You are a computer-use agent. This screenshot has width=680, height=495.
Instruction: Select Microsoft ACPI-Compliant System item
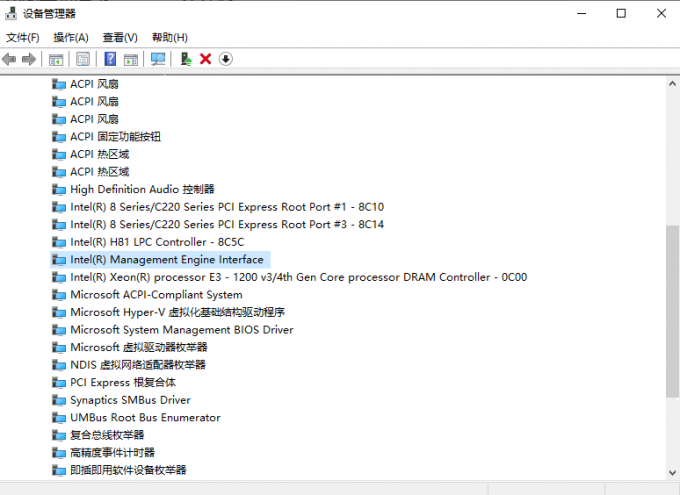[156, 295]
